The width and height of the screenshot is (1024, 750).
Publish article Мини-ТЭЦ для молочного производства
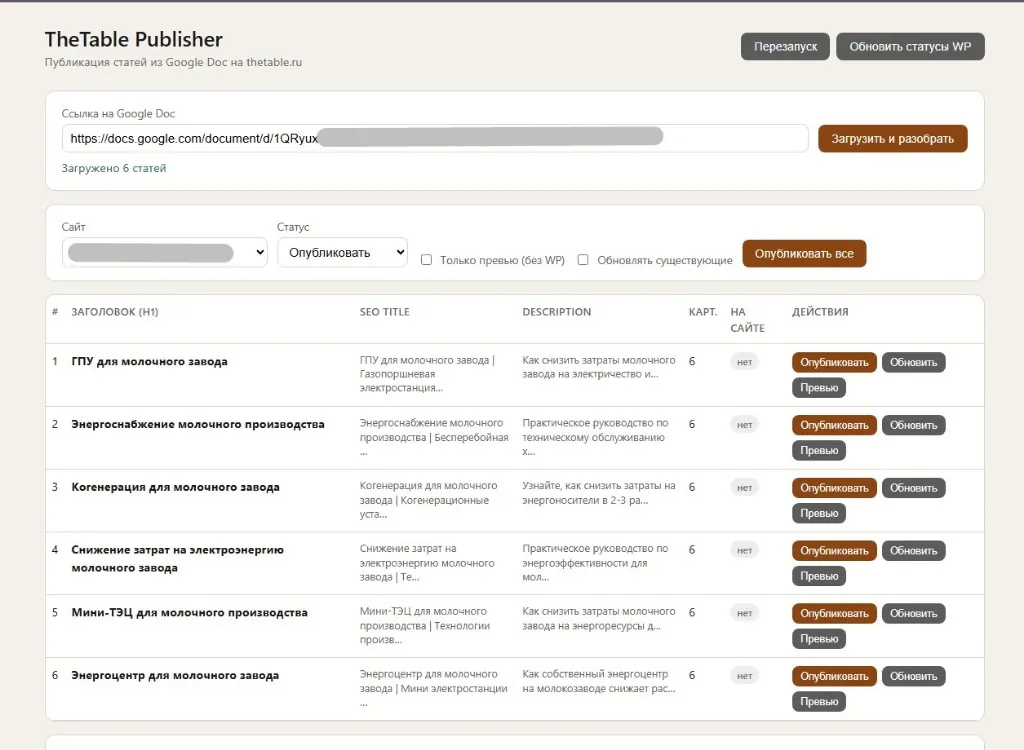pyautogui.click(x=834, y=613)
